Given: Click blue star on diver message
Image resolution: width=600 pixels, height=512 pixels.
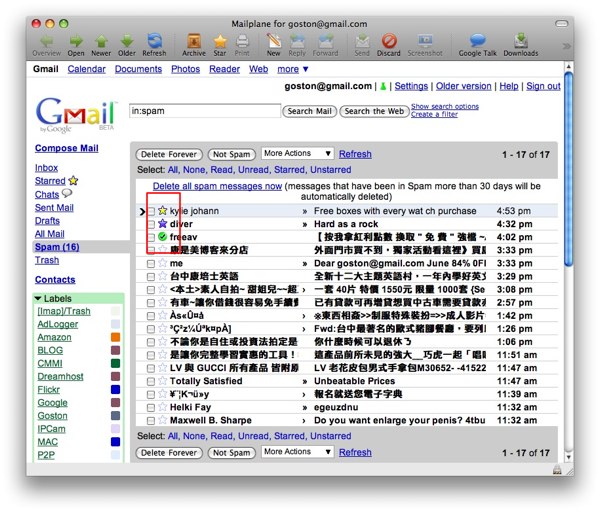Looking at the screenshot, I should (163, 223).
